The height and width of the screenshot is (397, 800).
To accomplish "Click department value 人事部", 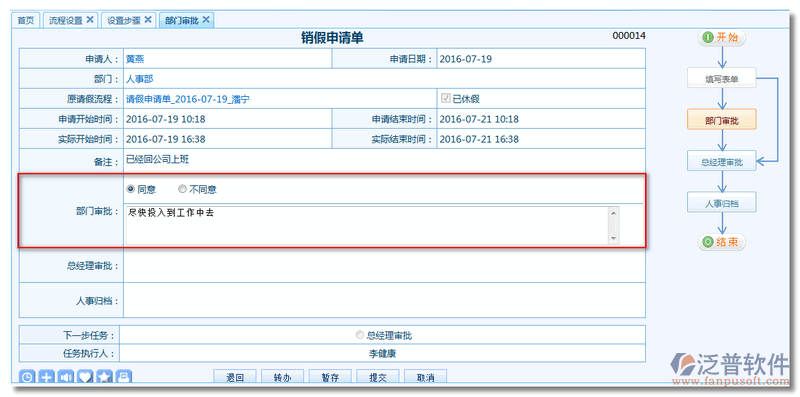I will point(140,79).
